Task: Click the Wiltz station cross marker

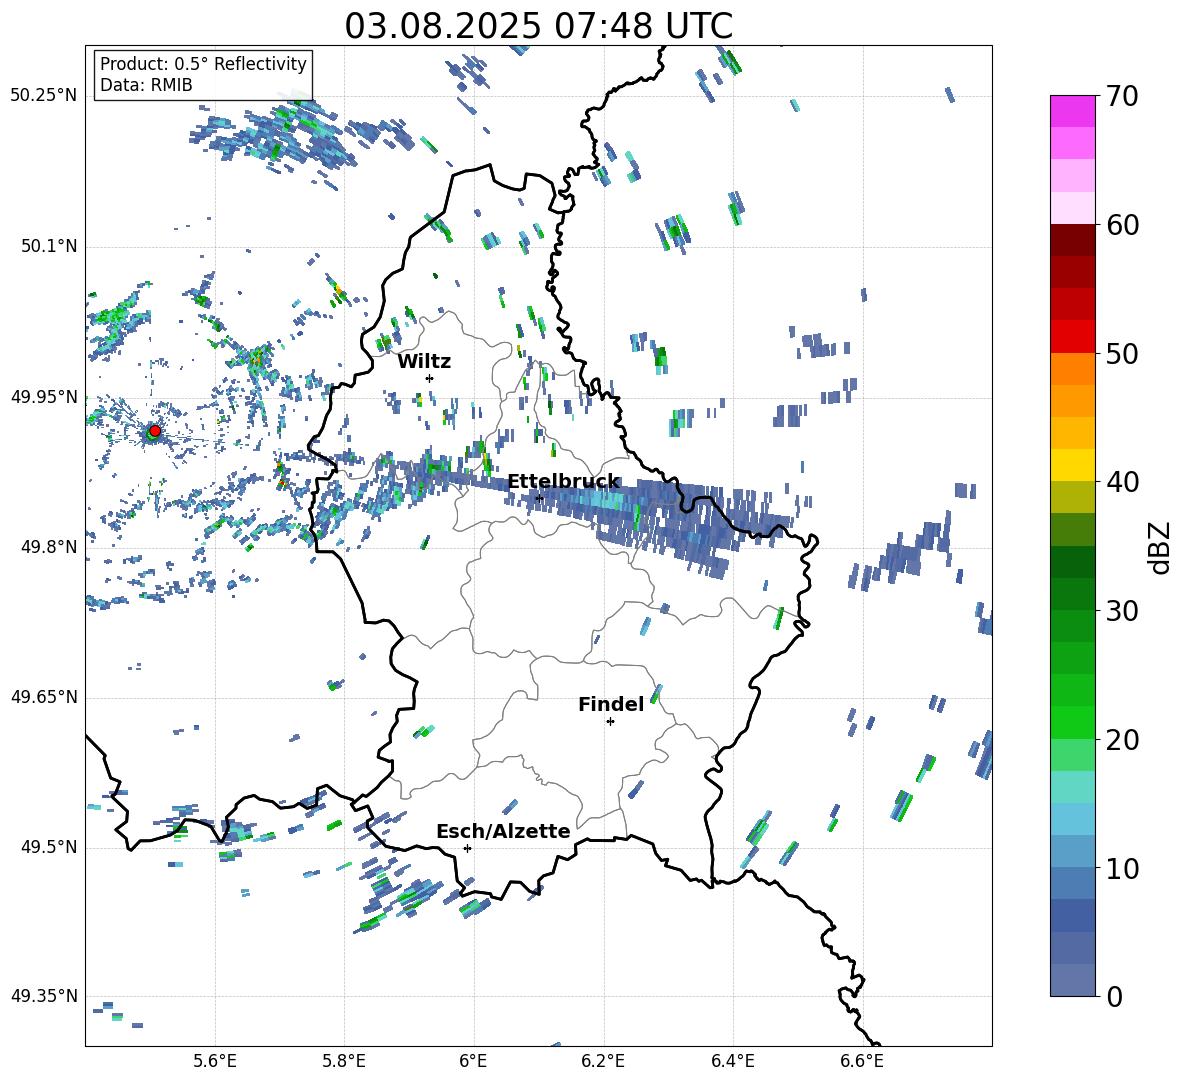Action: (430, 378)
